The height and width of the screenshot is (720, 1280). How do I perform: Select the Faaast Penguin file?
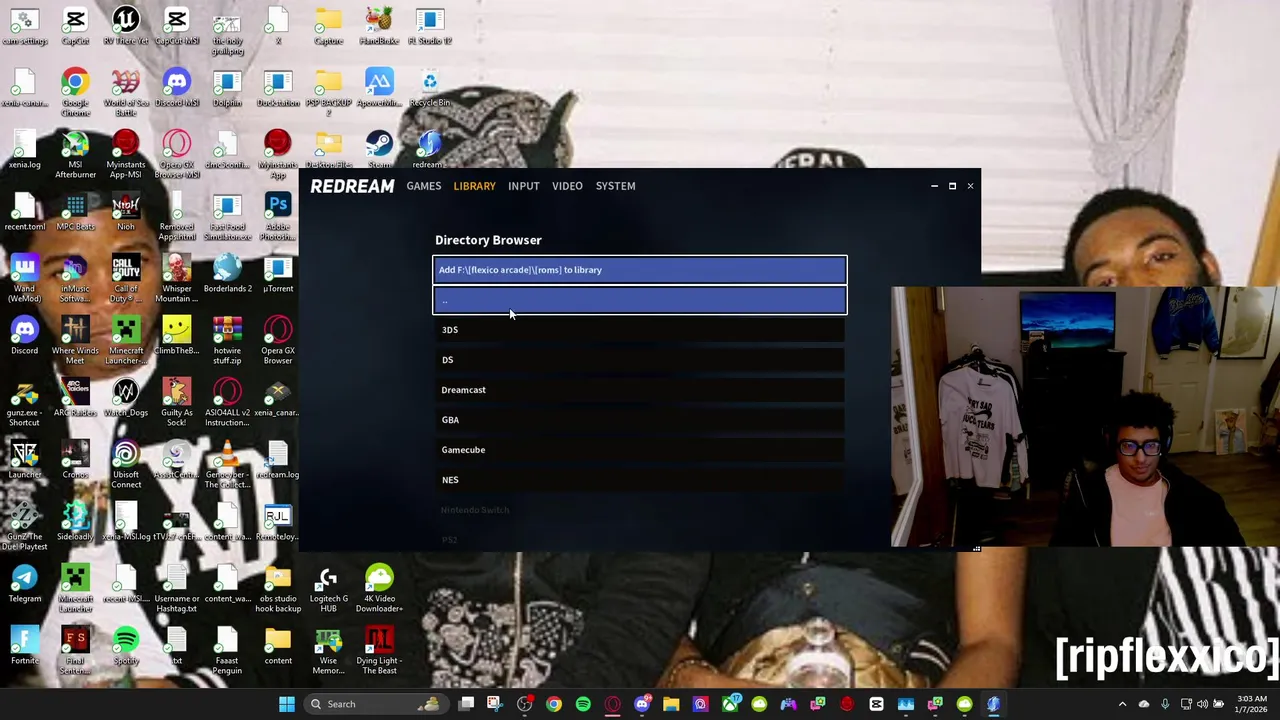227,650
